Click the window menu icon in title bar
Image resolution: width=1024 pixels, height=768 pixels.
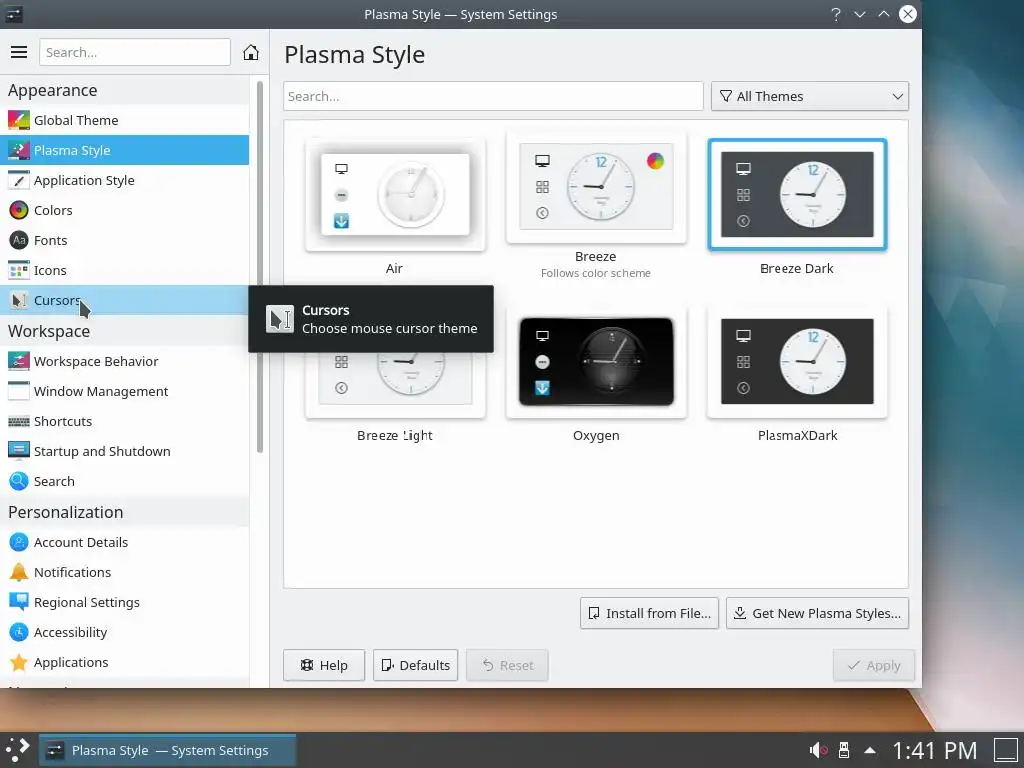(x=14, y=14)
